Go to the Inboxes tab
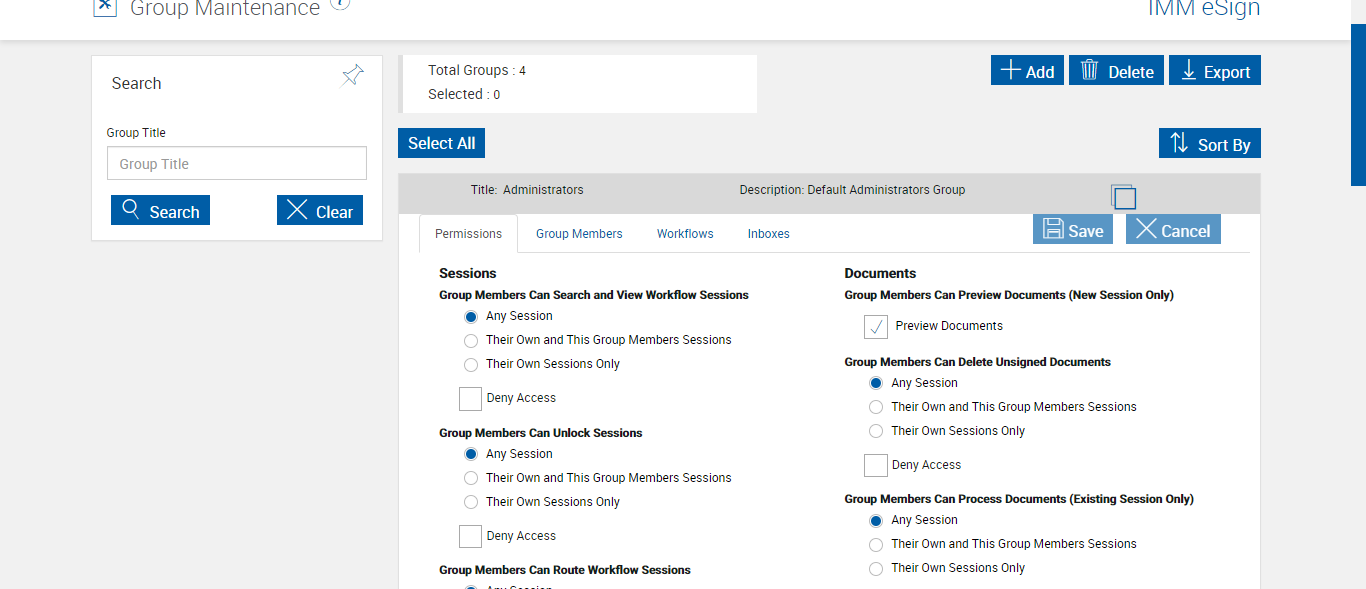 (x=768, y=234)
